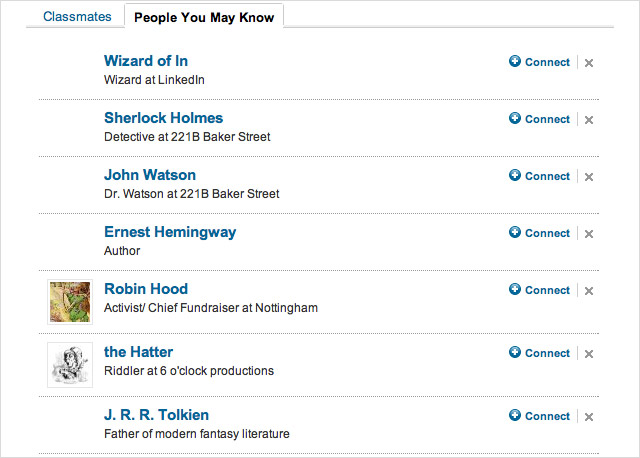Viewport: 640px width, 458px height.
Task: Connect with the Hatter
Action: 539,353
